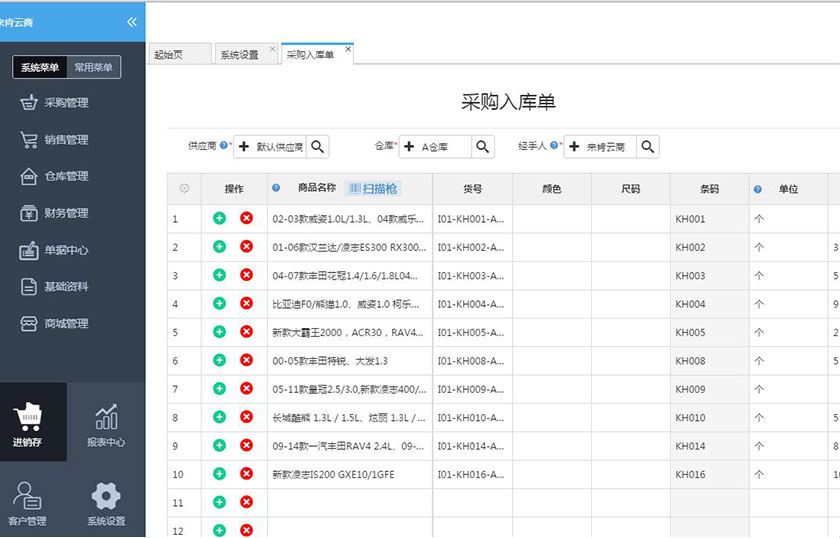Select 系统菜单 toggle option
The image size is (840, 538).
40,67
